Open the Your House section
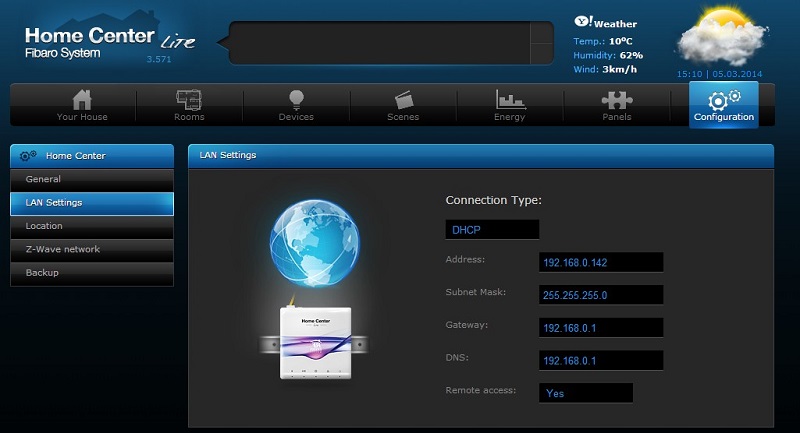 pyautogui.click(x=82, y=105)
